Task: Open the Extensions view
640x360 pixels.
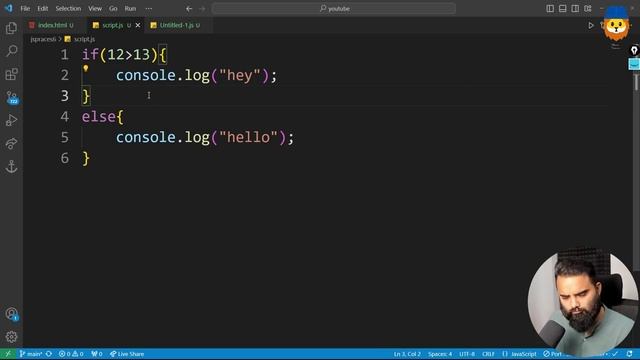Action: tap(11, 74)
